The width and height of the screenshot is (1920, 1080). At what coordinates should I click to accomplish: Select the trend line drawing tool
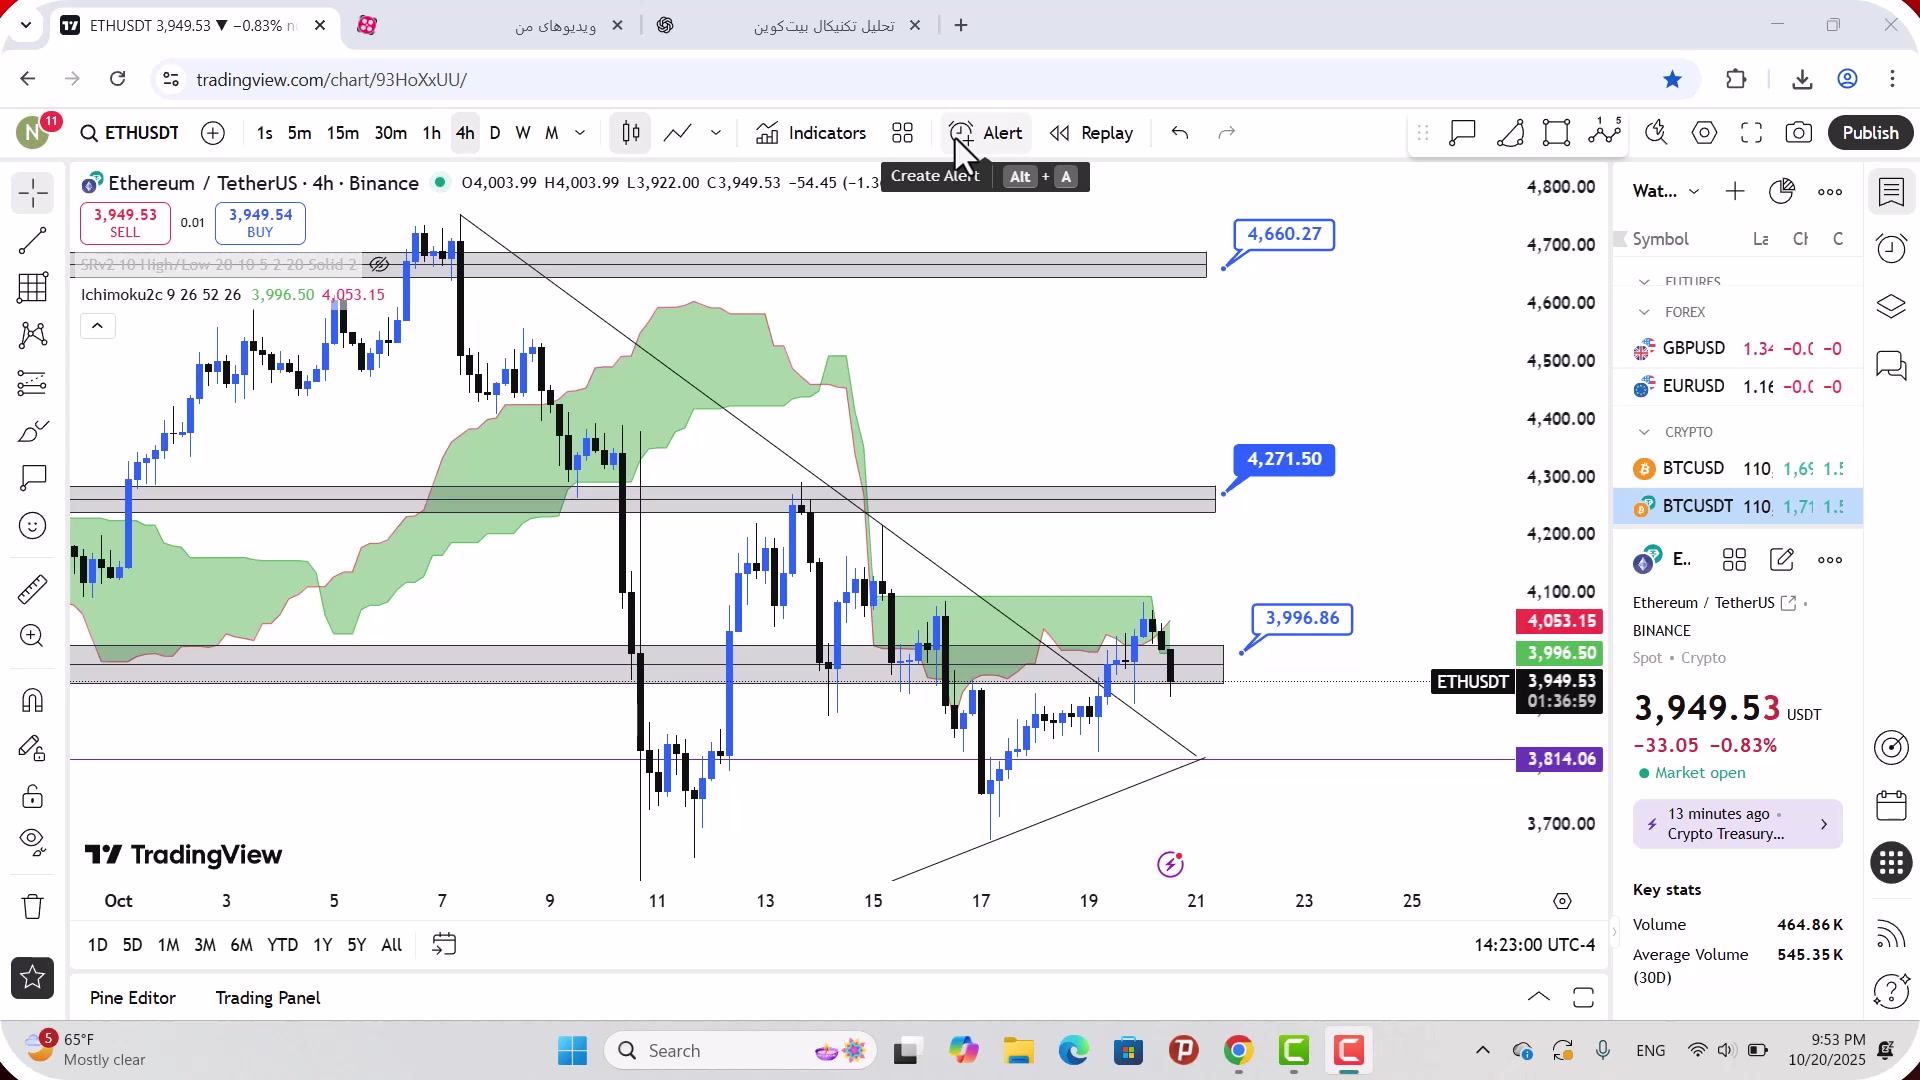[x=33, y=241]
